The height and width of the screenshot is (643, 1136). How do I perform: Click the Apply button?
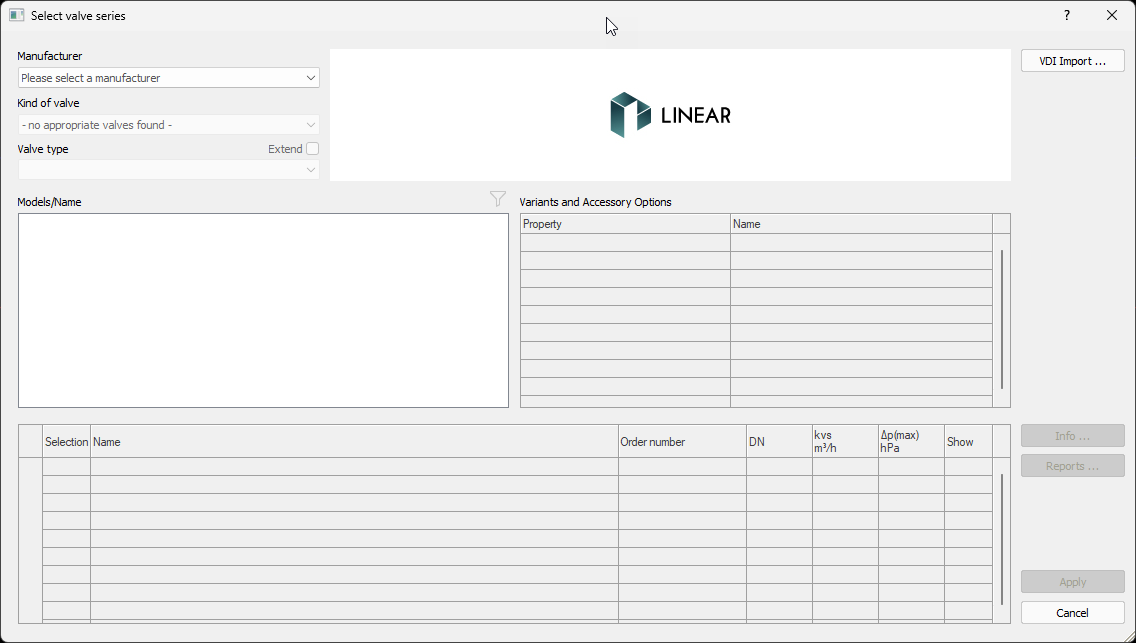click(x=1072, y=582)
